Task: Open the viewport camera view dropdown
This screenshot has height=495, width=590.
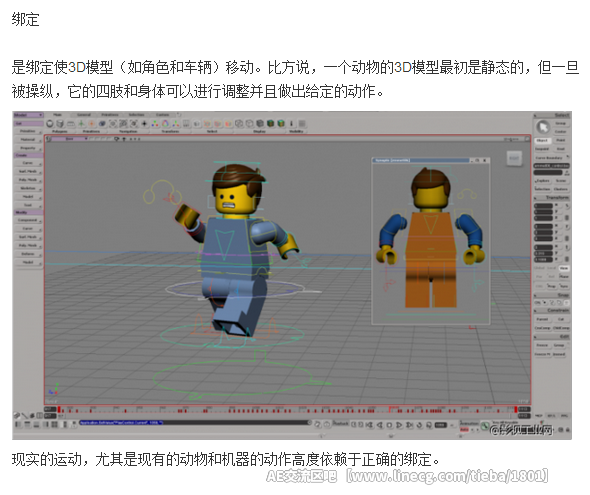Action: tap(70, 139)
